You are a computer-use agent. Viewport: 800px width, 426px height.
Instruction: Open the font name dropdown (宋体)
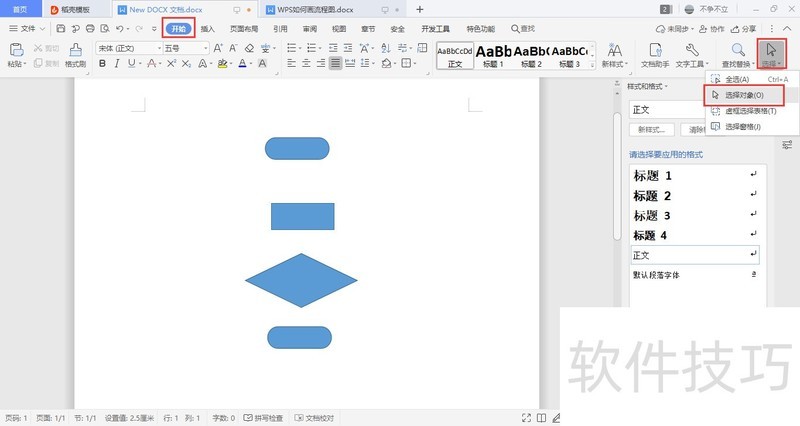point(160,48)
